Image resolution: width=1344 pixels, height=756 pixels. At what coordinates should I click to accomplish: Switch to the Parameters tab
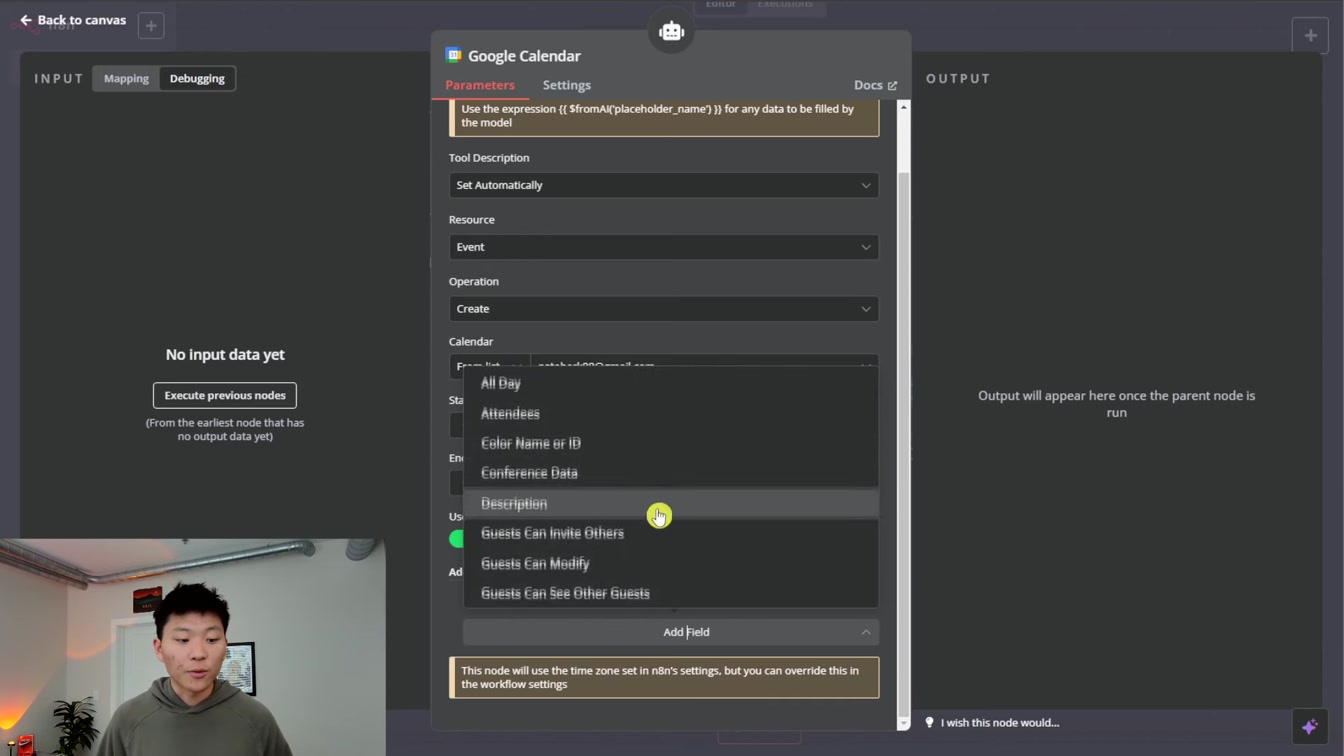point(480,85)
